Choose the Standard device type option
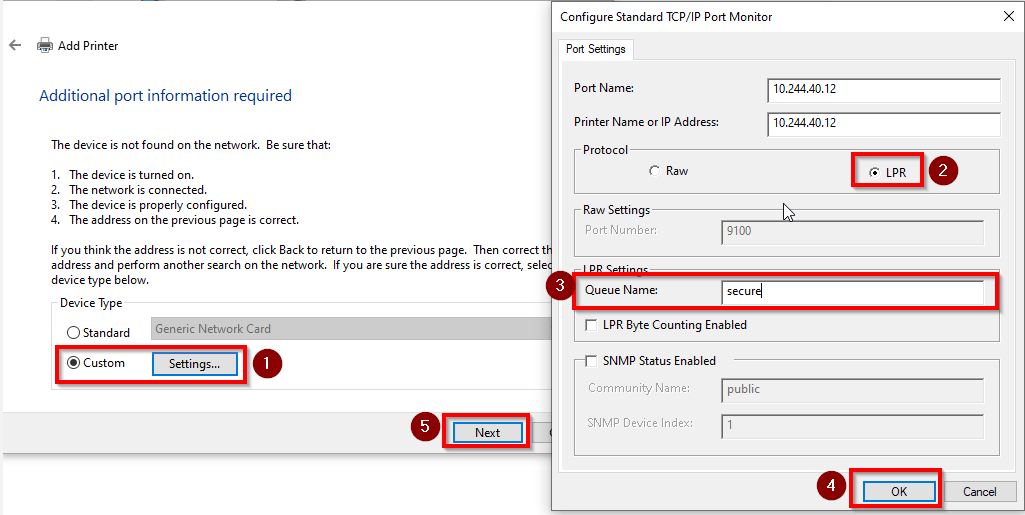The height and width of the screenshot is (515, 1025). 73,332
